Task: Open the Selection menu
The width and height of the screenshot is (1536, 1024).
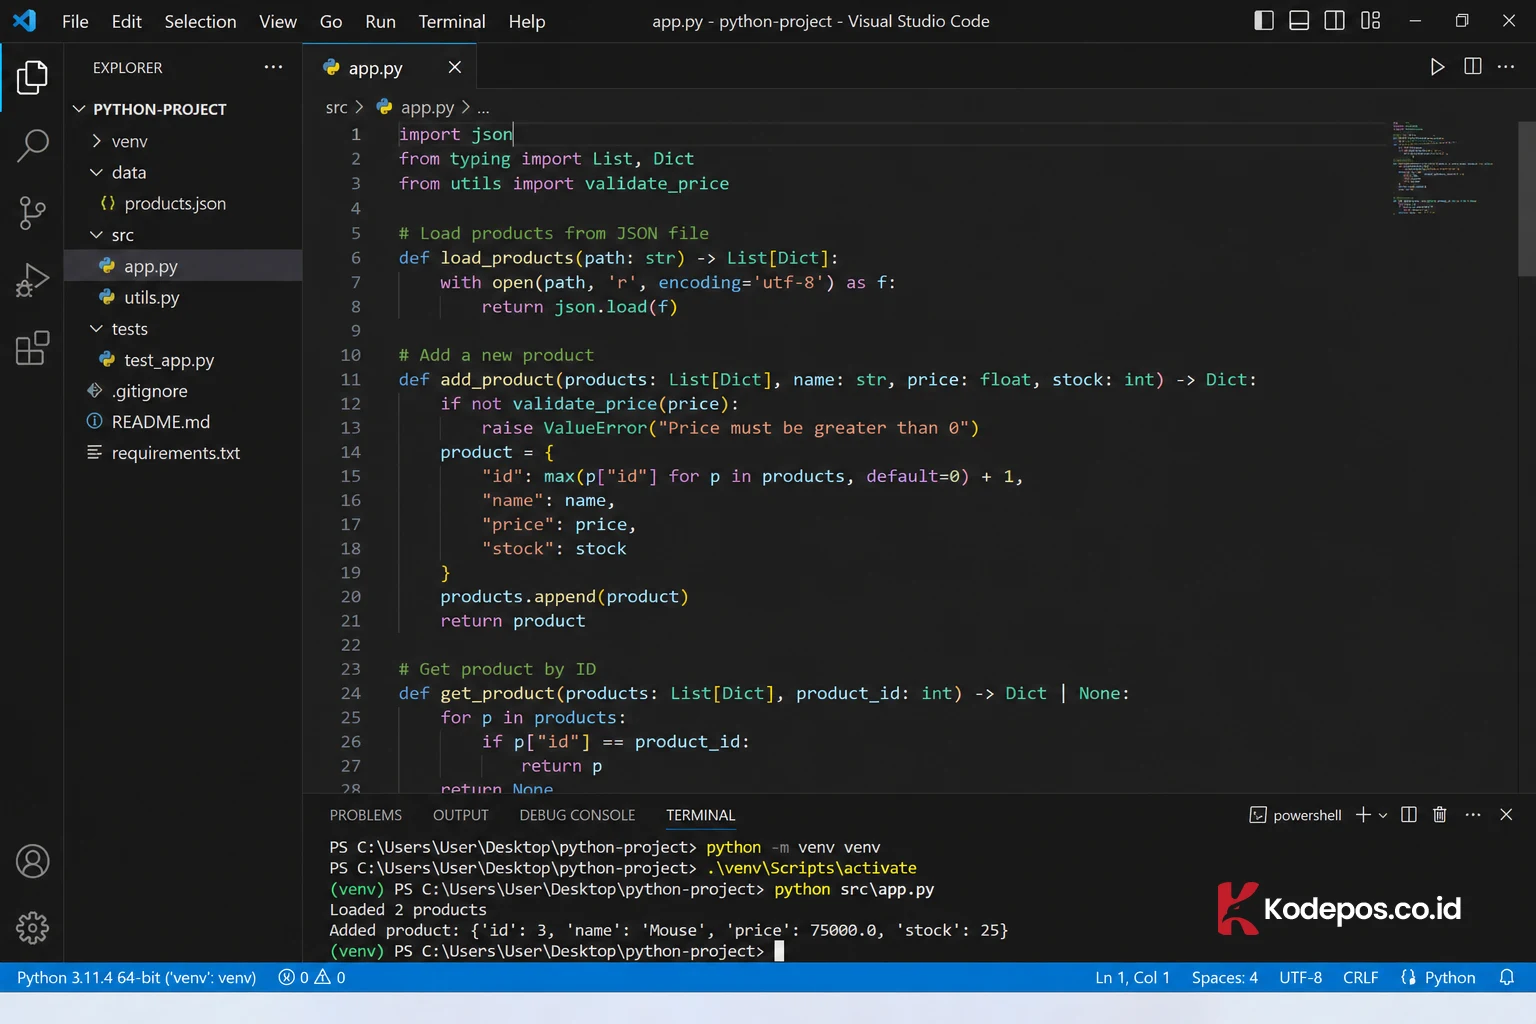Action: [x=200, y=21]
